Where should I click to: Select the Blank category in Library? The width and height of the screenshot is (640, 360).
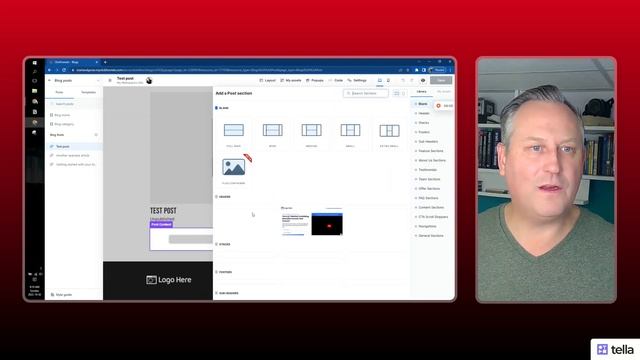pos(423,104)
